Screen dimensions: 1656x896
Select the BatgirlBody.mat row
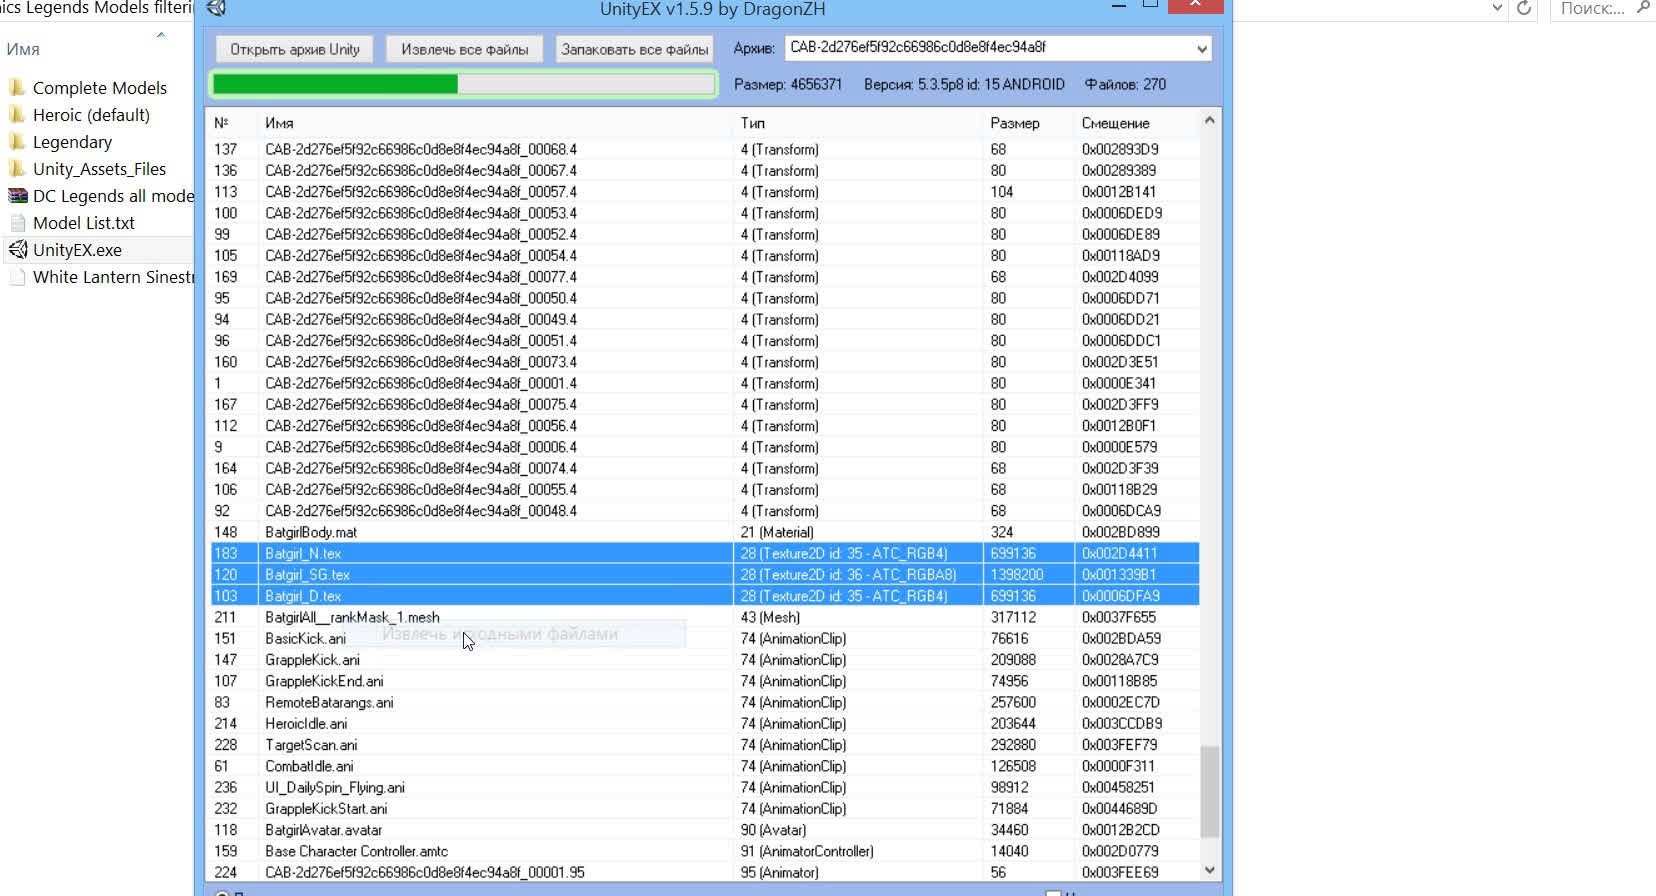pos(311,532)
